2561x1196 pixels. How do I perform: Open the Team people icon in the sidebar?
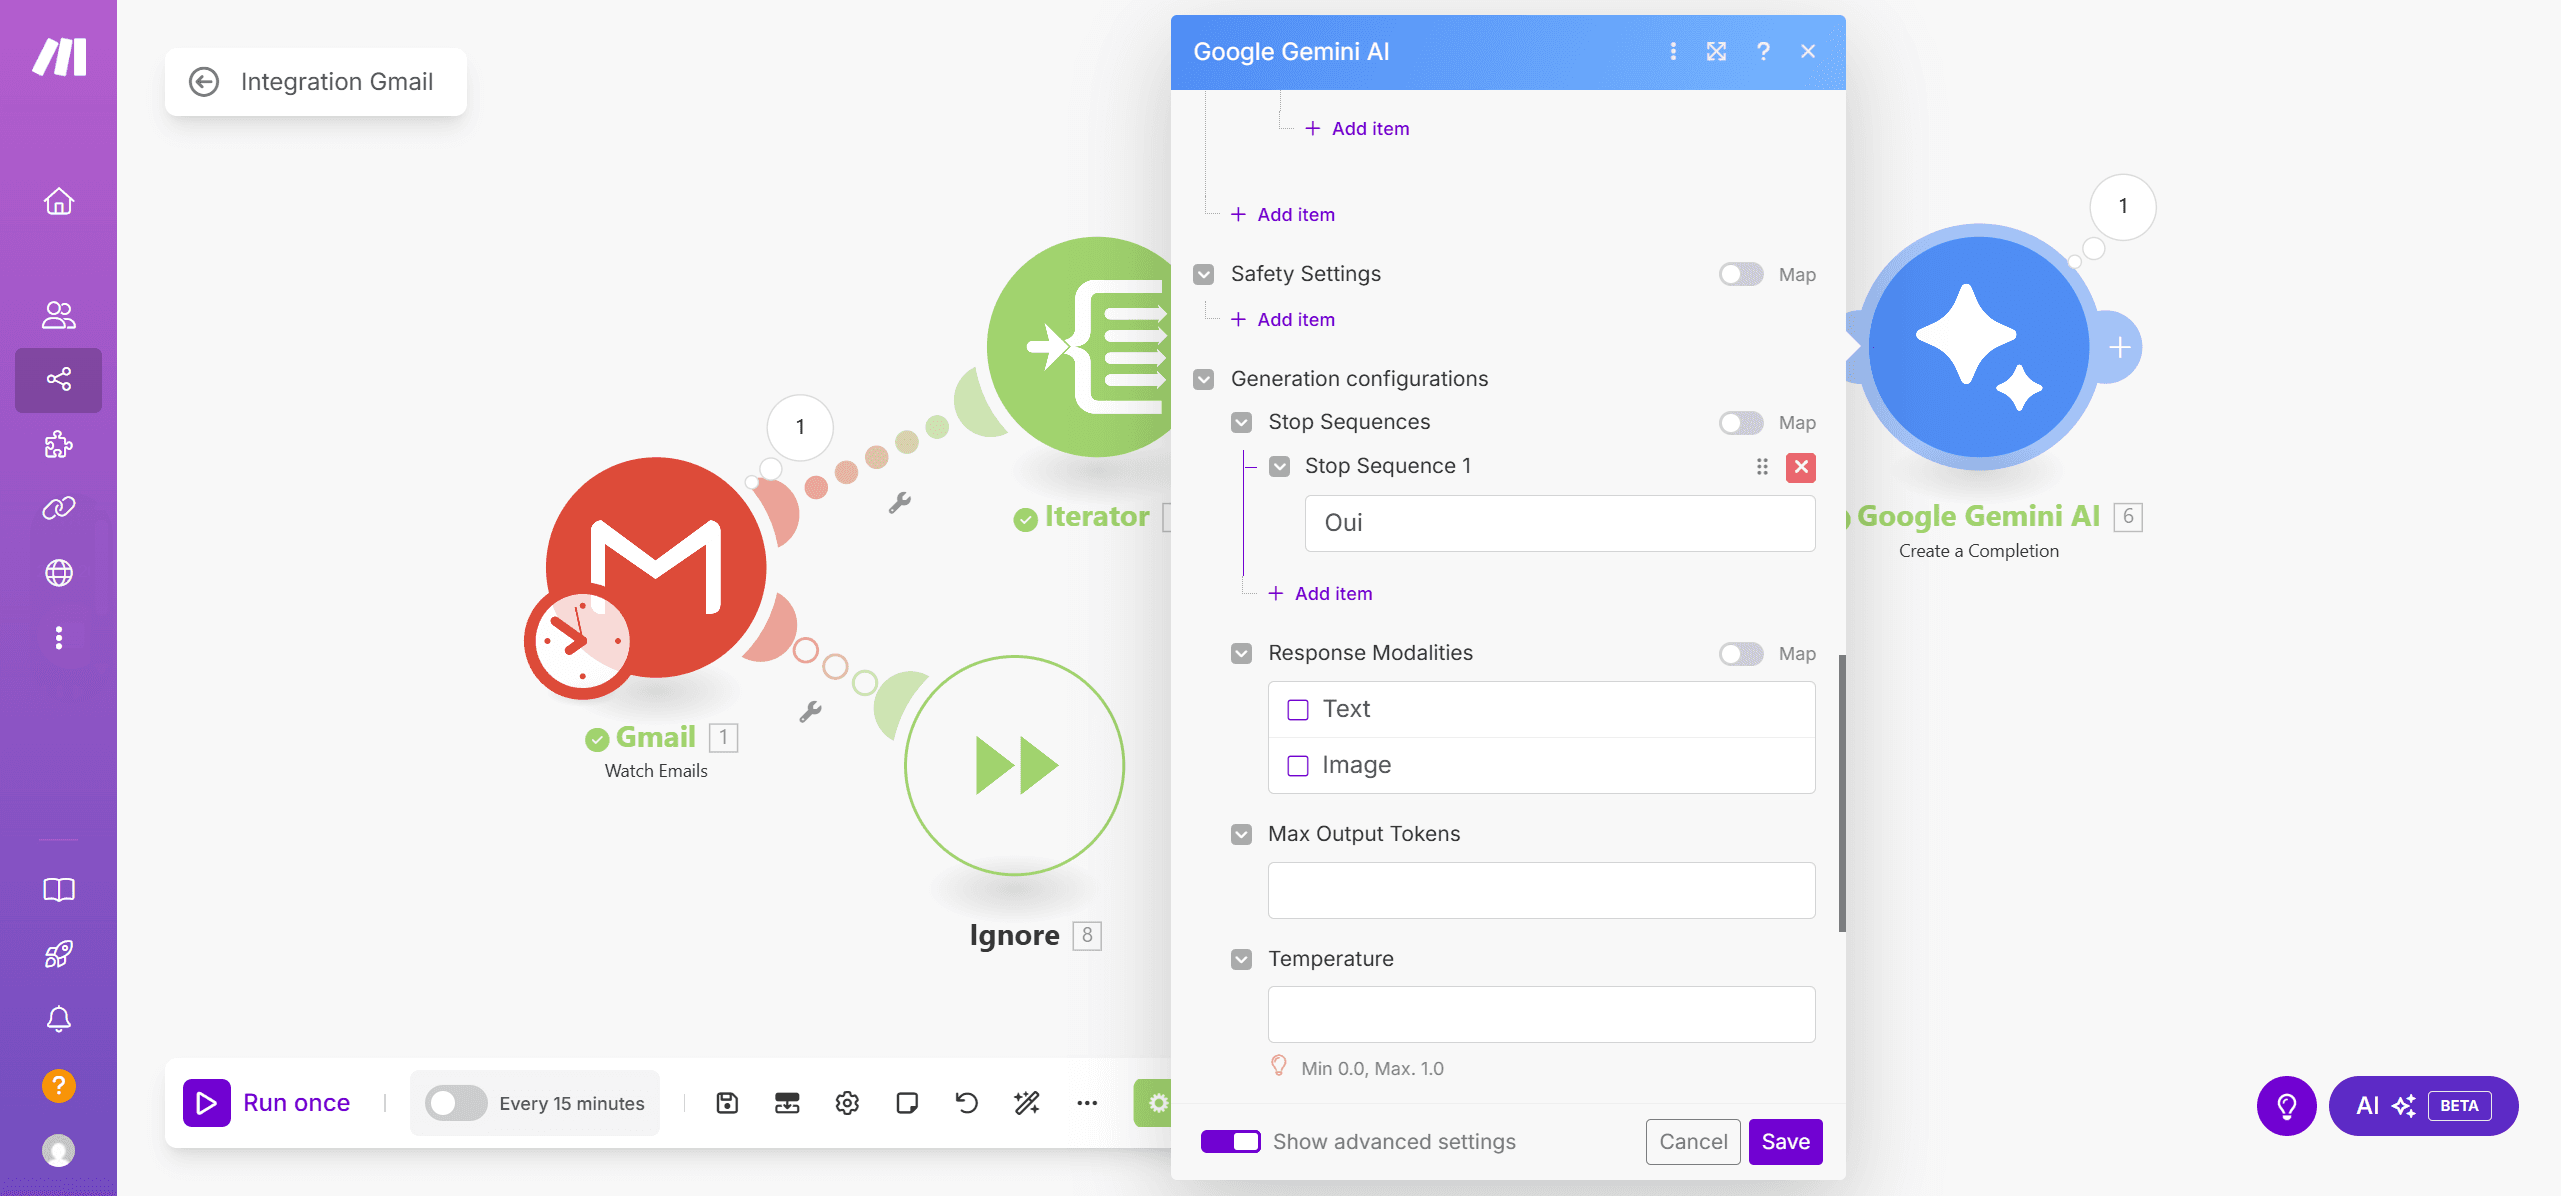[x=59, y=315]
